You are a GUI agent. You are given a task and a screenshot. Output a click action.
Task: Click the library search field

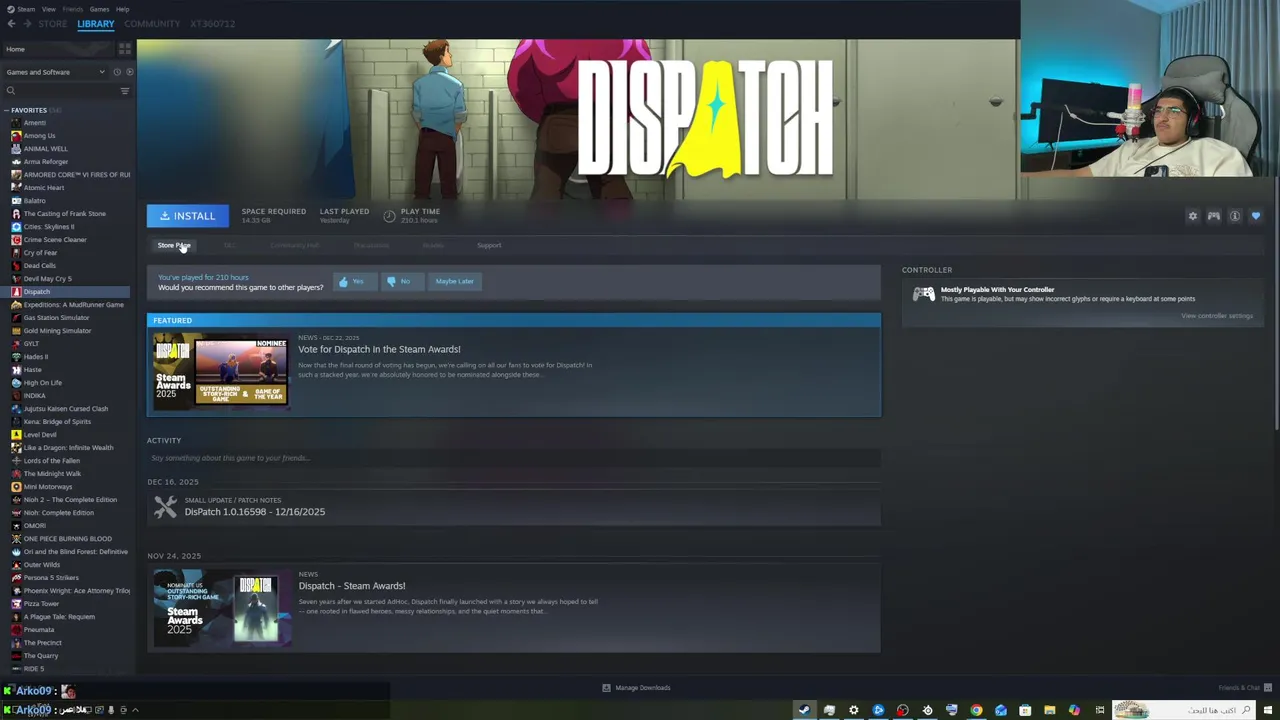(60, 91)
